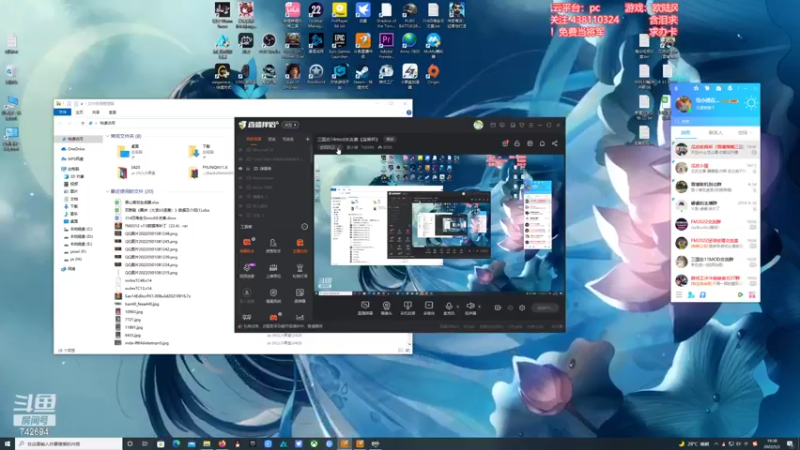Collapse the 常用文件夹 (8) group in Explorer
800x450 pixels.
(x=108, y=136)
